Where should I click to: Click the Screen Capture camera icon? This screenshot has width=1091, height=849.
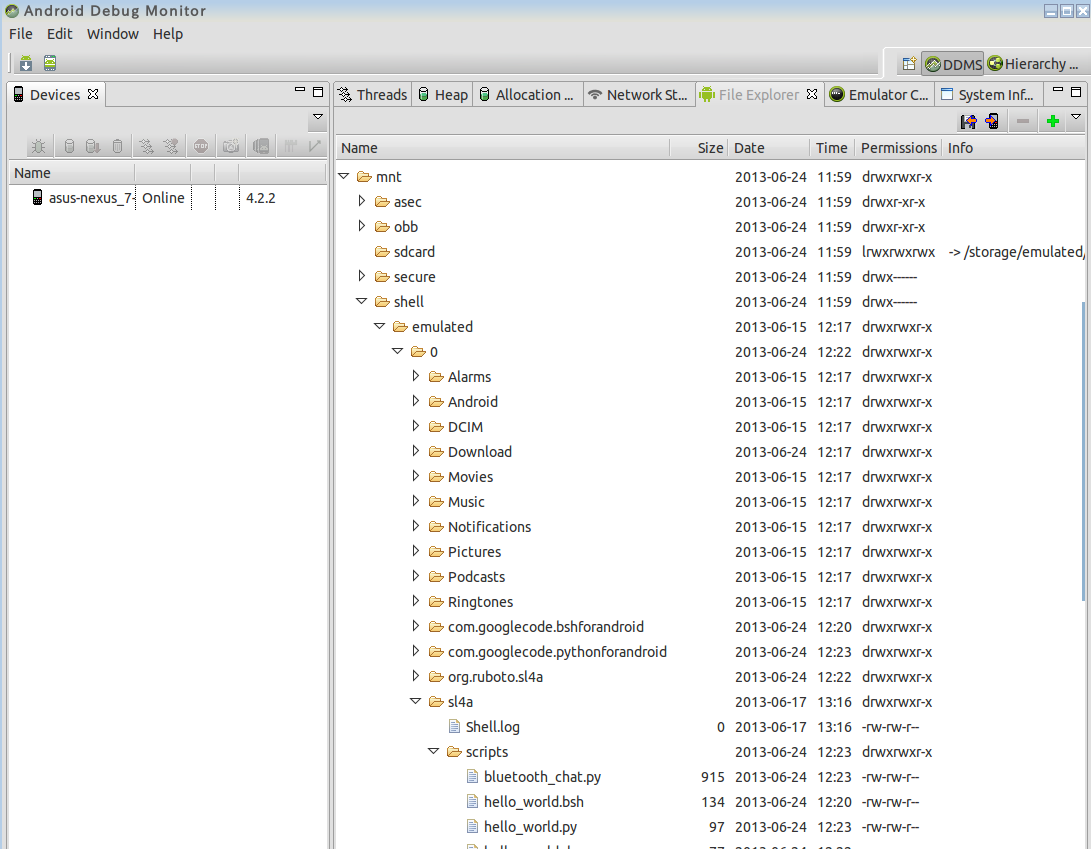point(231,146)
